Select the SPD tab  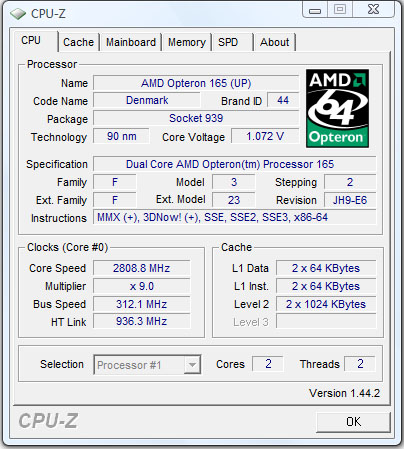tap(232, 42)
